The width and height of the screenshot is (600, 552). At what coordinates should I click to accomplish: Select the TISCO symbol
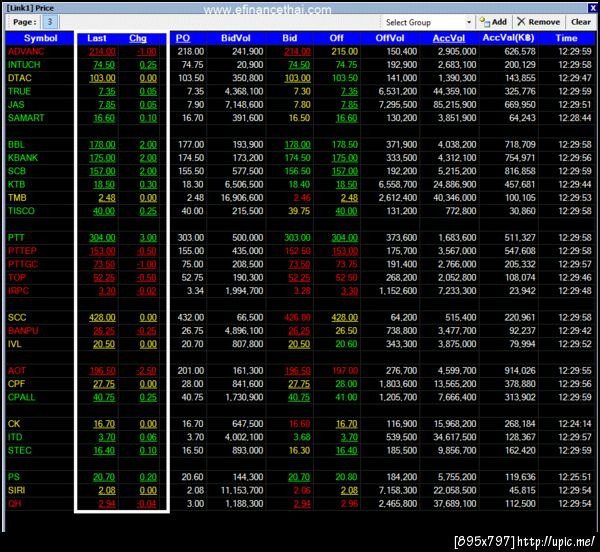[21, 211]
